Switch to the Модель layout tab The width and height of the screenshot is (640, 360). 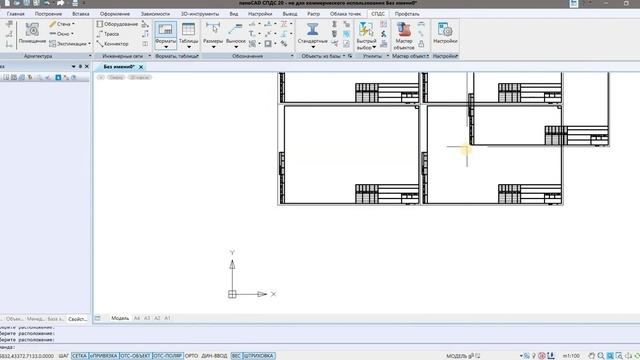pos(120,318)
